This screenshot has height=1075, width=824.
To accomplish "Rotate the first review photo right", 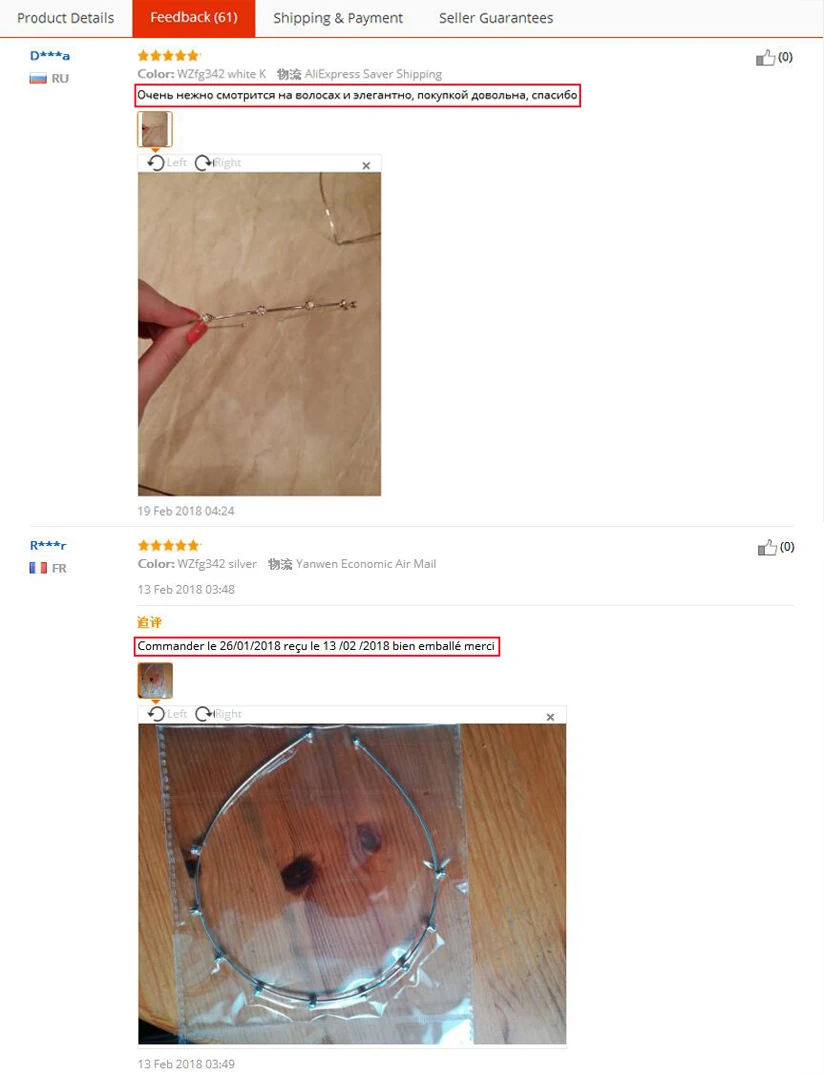I will tap(218, 162).
